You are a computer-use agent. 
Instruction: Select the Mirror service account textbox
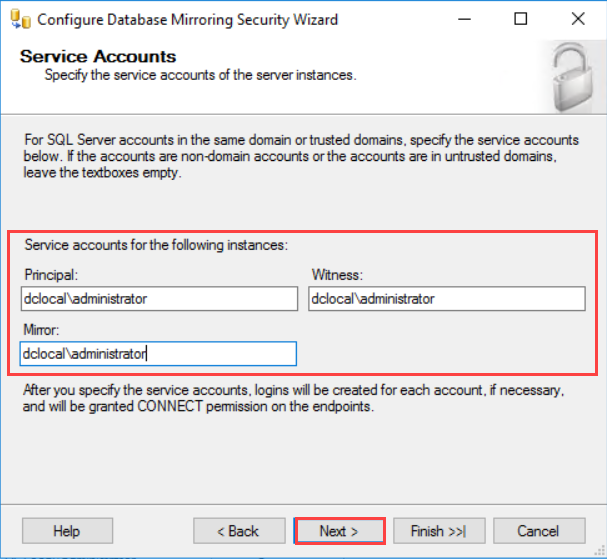pyautogui.click(x=158, y=353)
